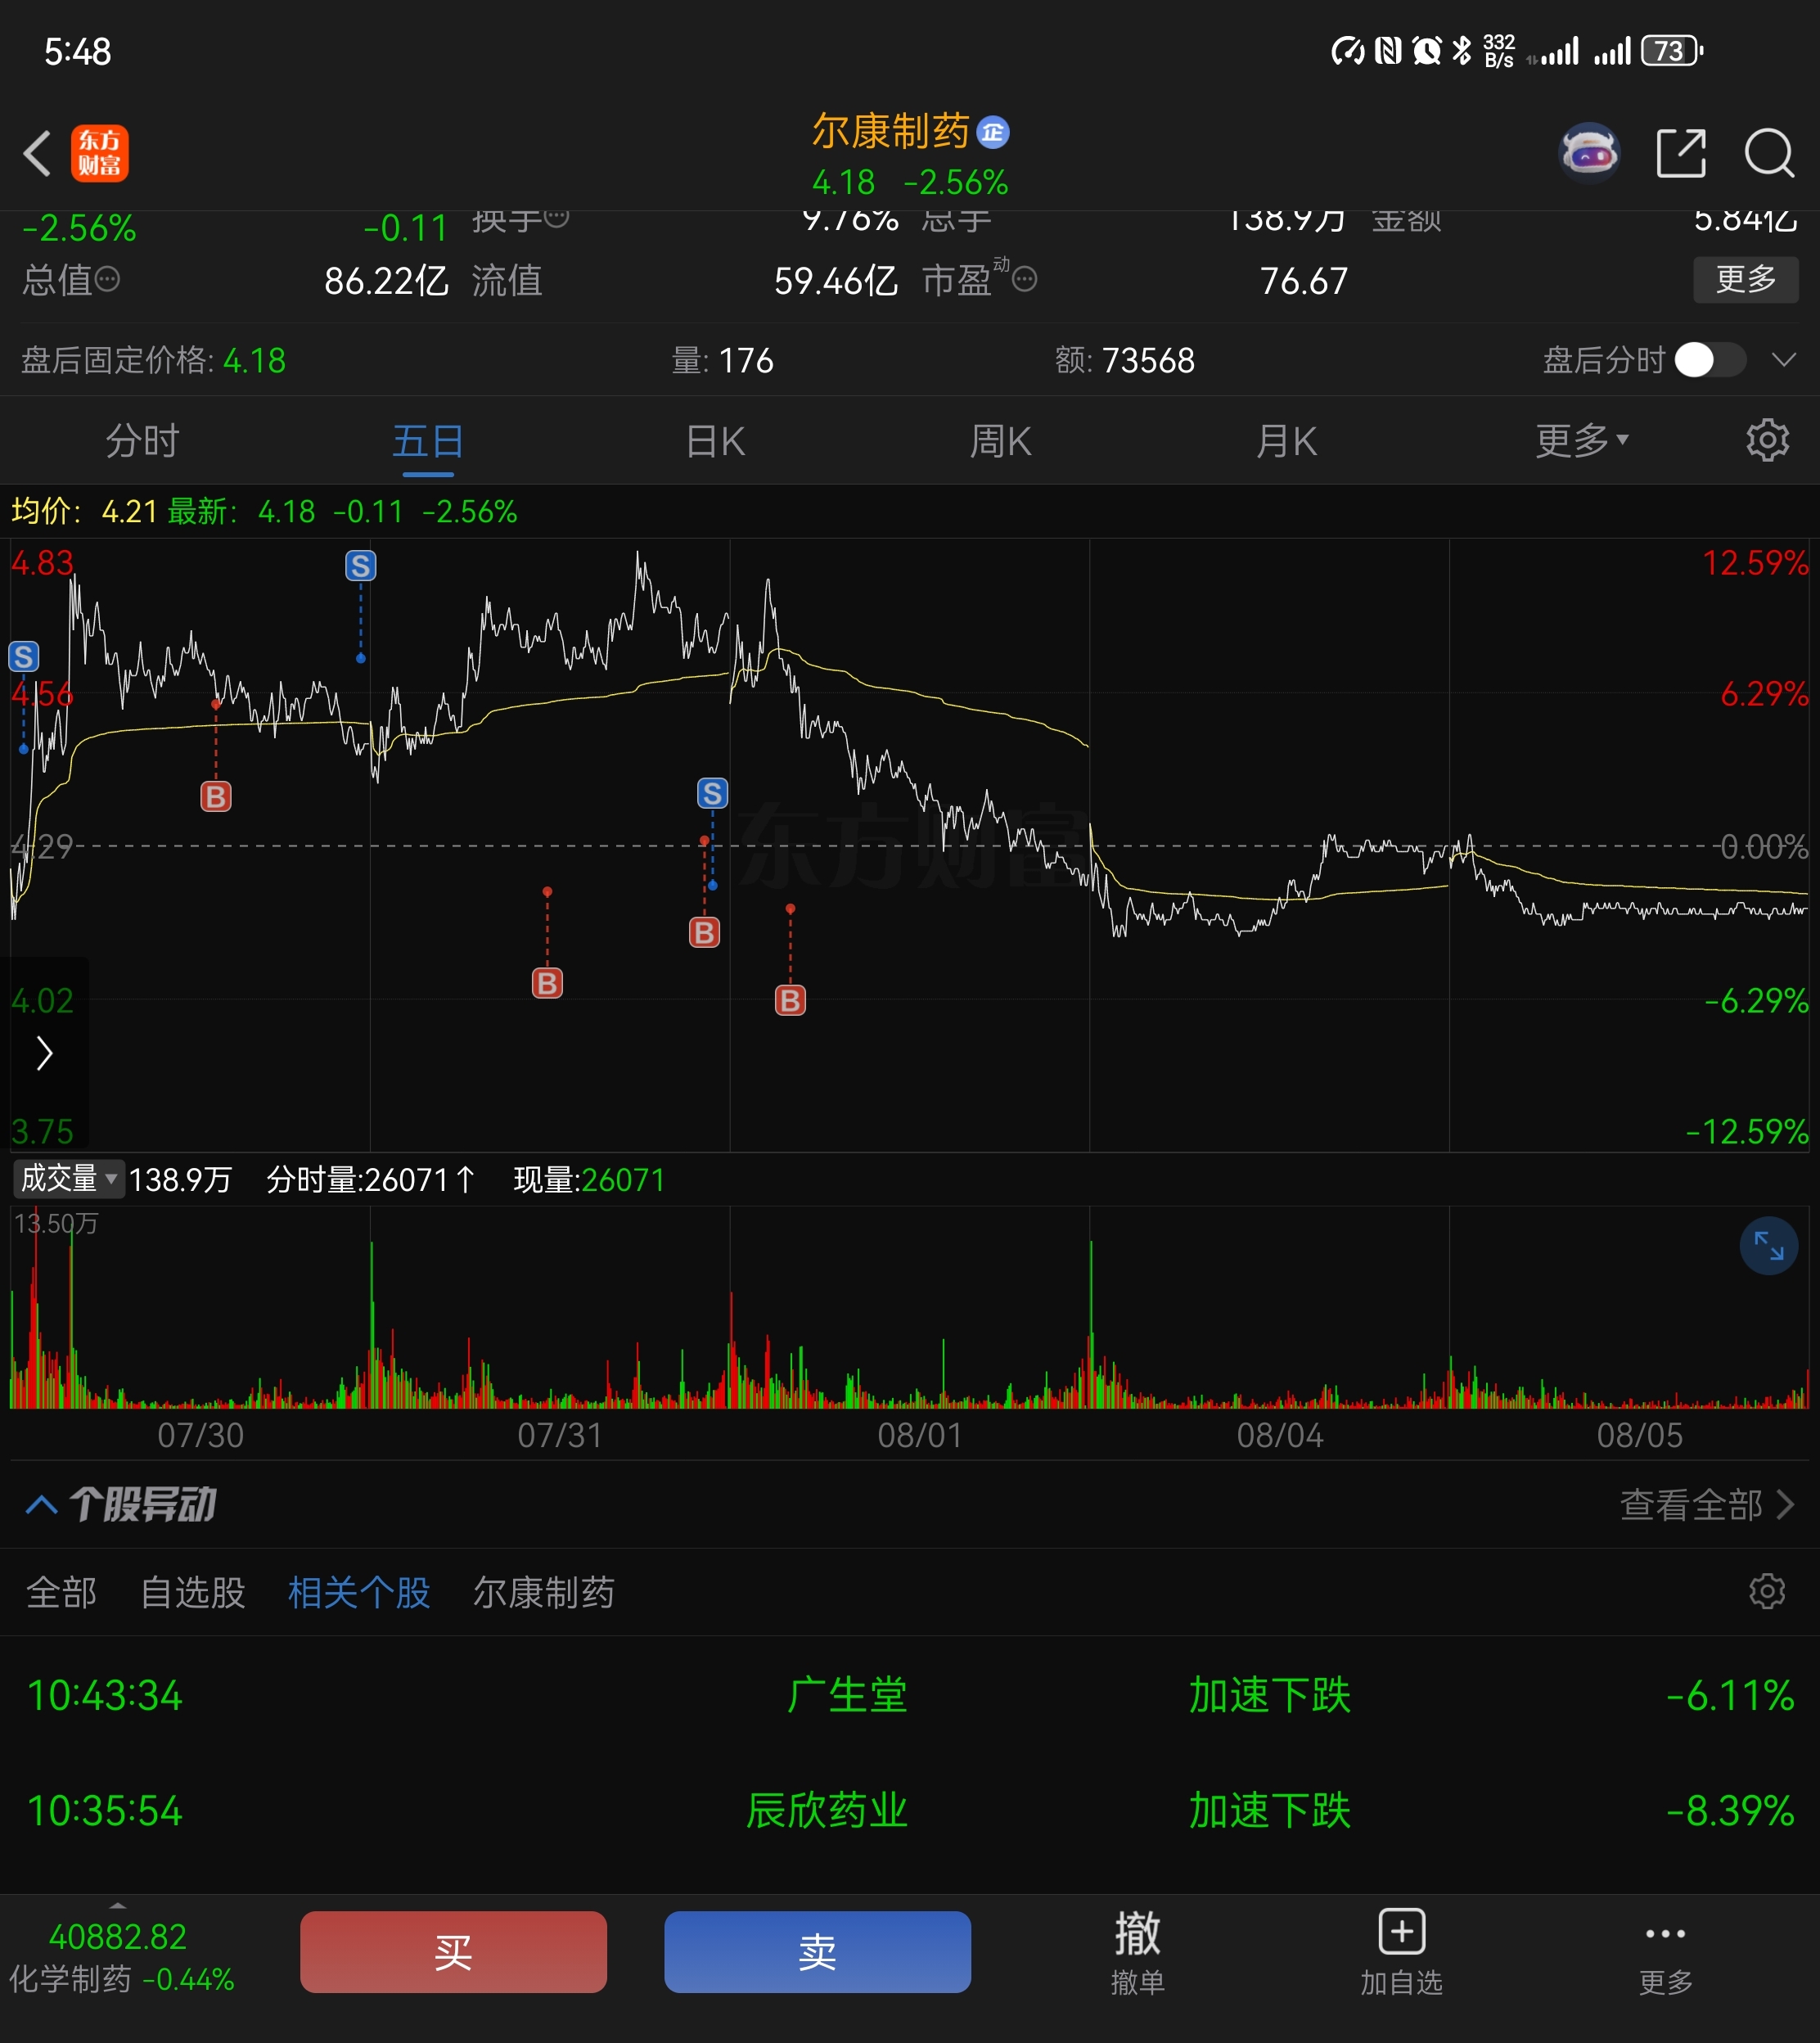This screenshot has width=1820, height=2043.
Task: Tap 总值 info icon
Action: (107, 280)
